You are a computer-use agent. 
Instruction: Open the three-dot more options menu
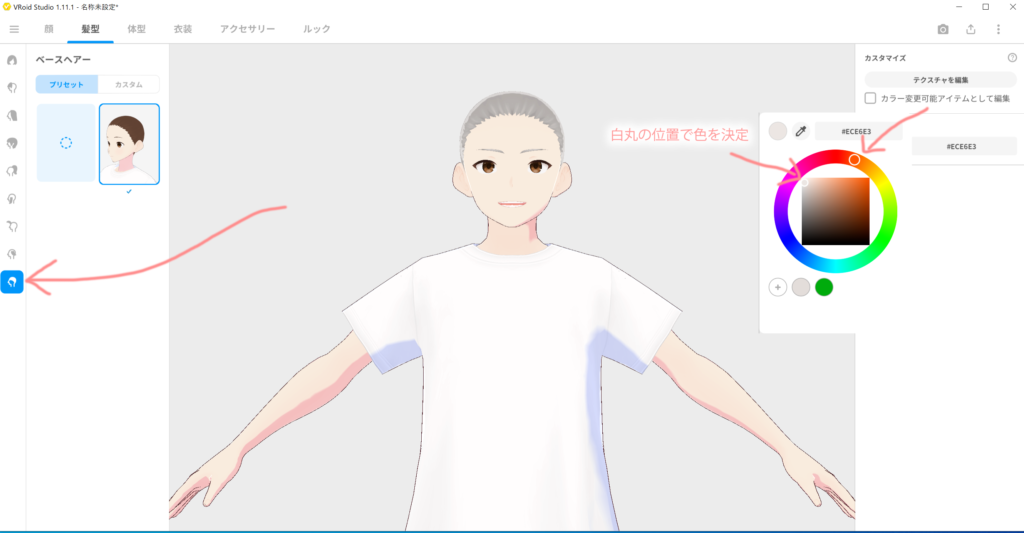pos(998,29)
